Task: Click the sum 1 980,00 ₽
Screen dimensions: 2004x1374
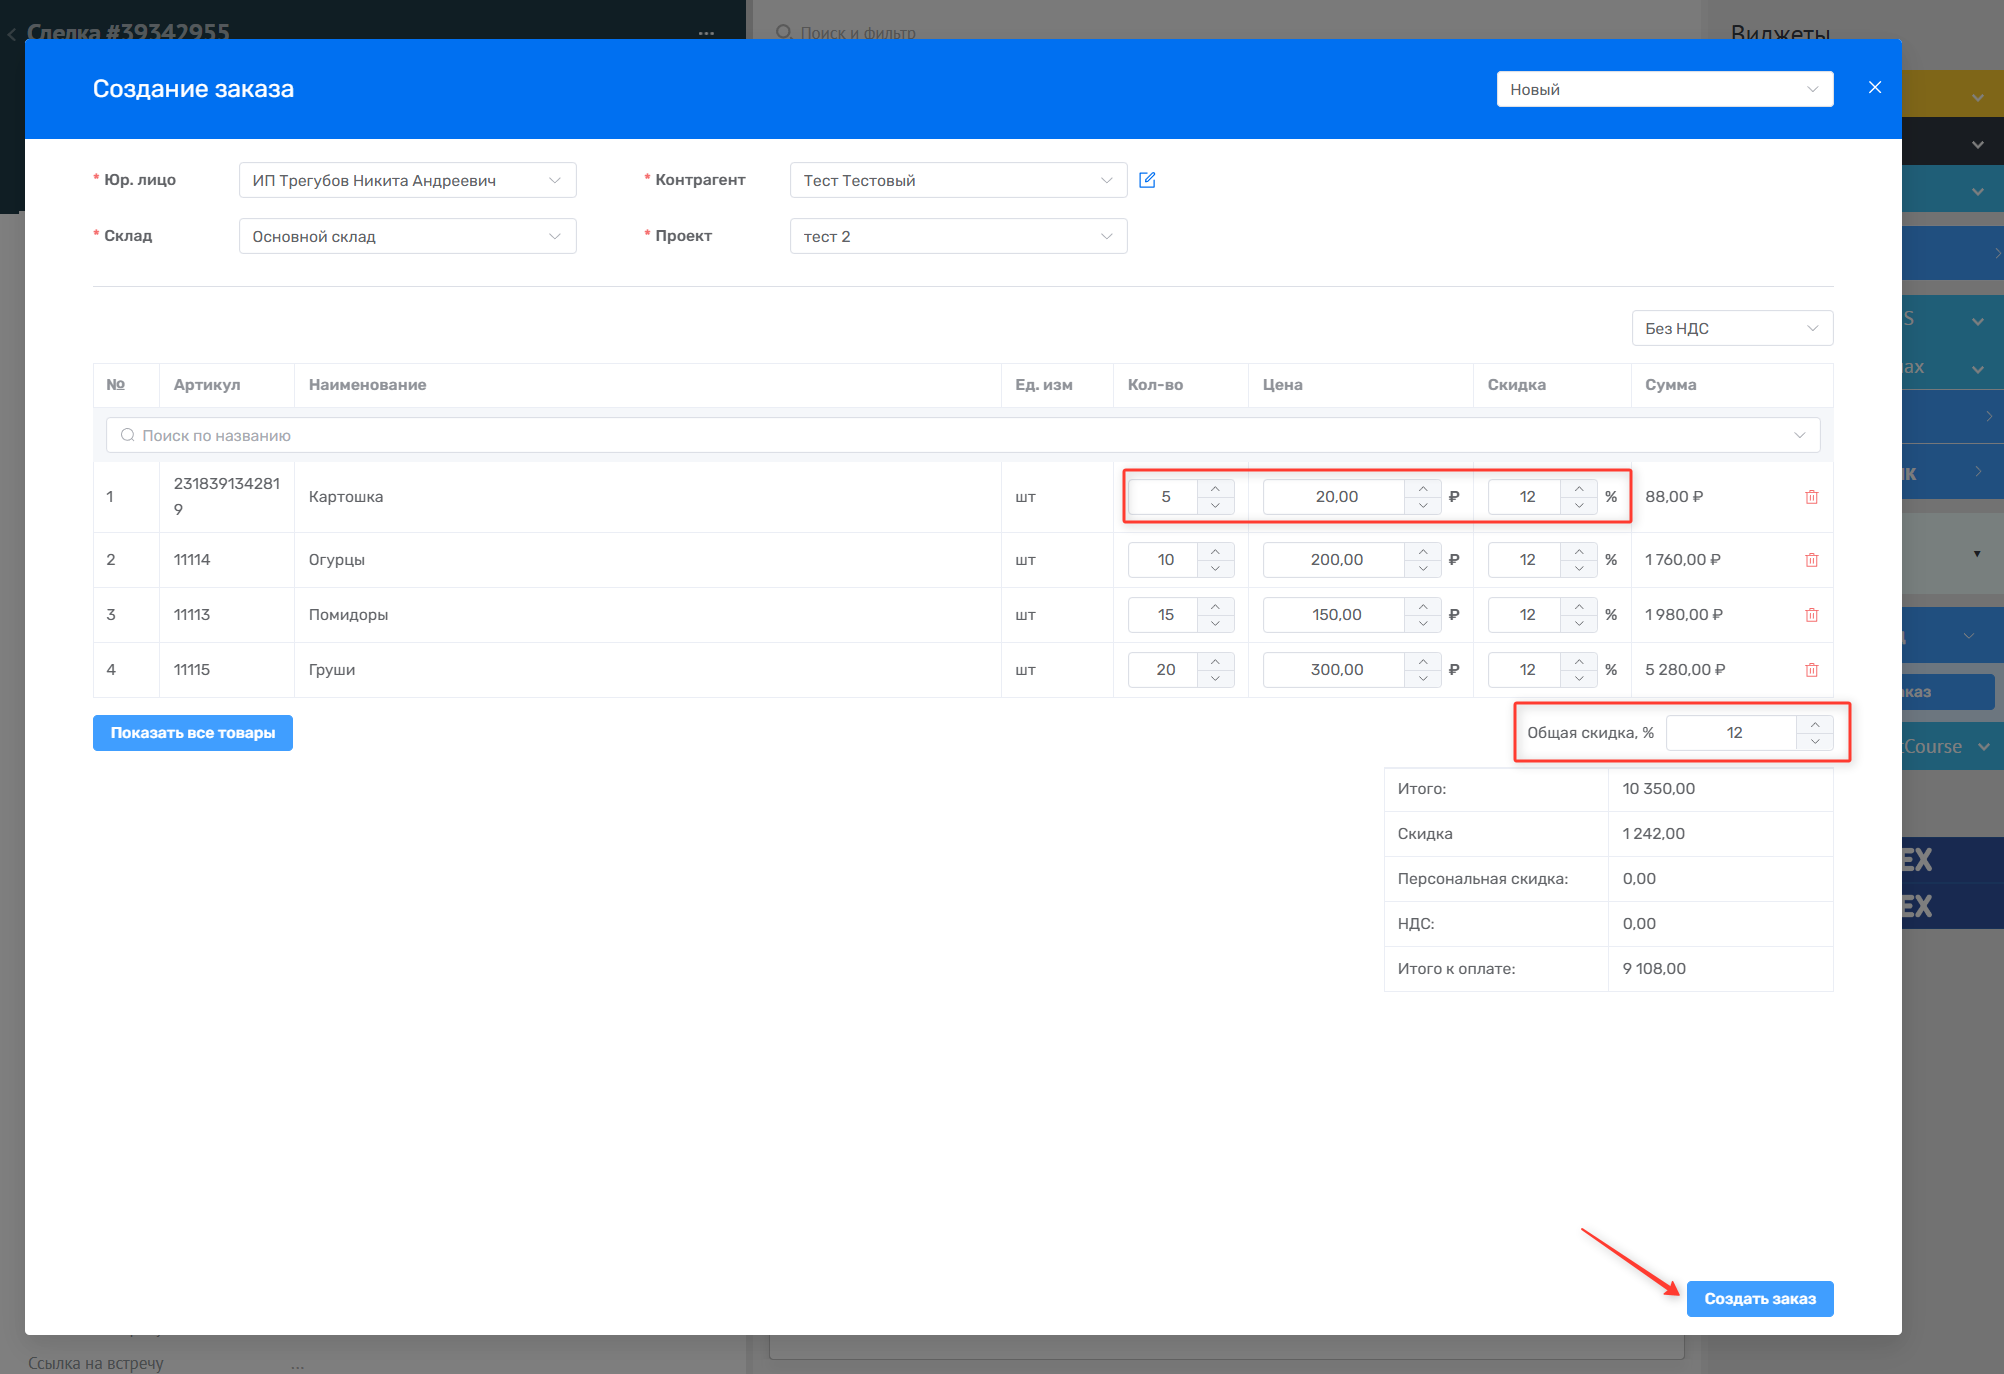Action: [1684, 615]
